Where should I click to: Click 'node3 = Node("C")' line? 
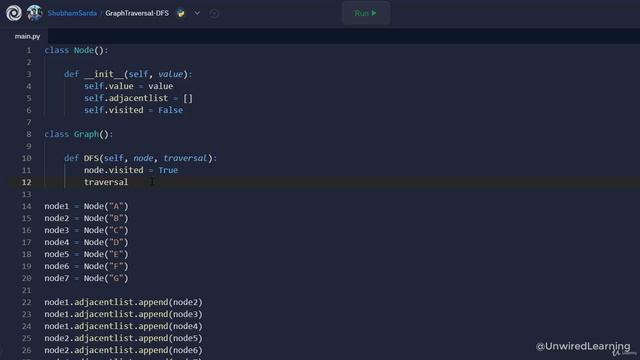(x=86, y=230)
